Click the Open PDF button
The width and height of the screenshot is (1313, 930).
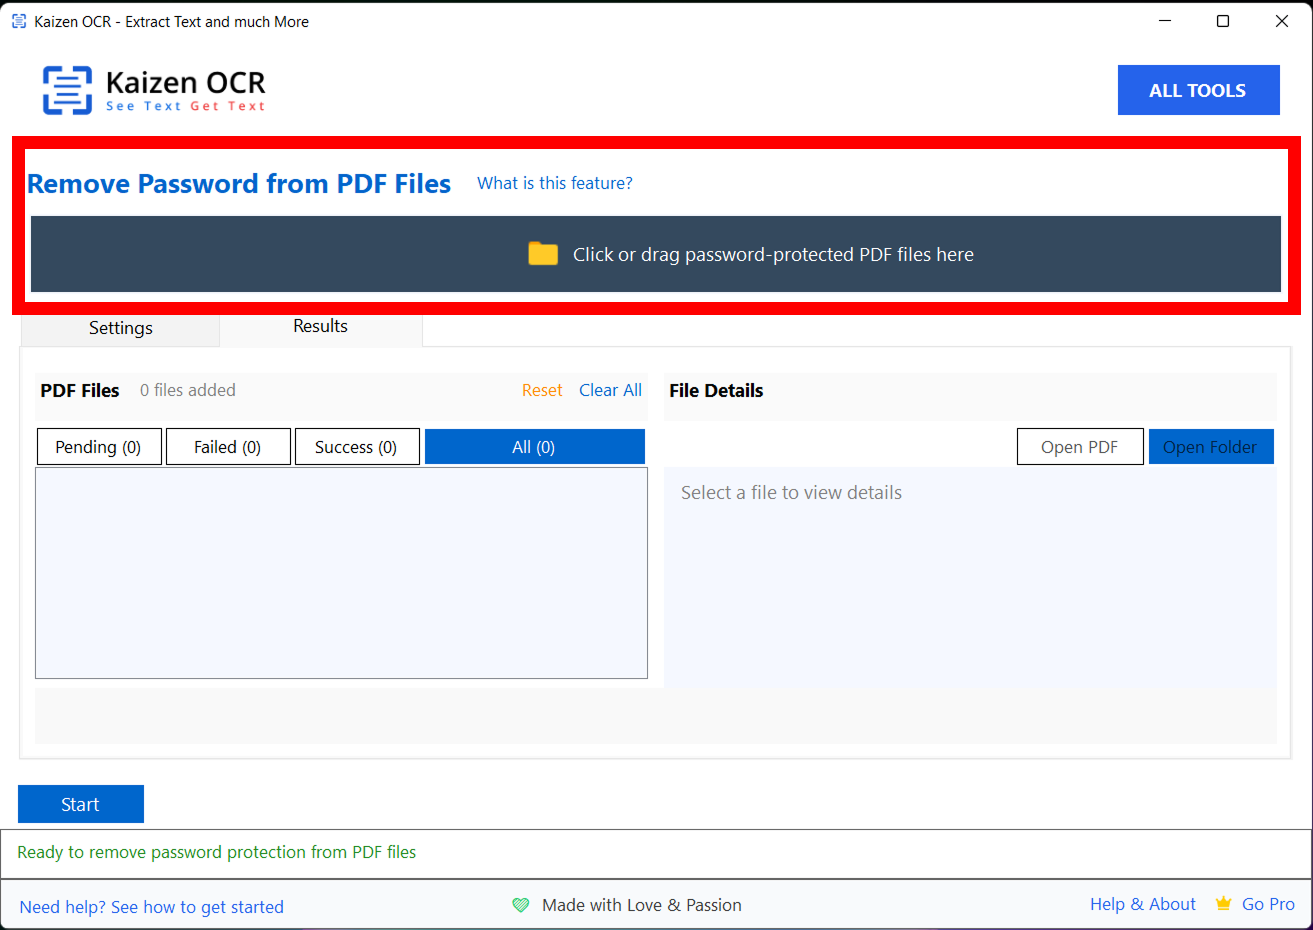(1079, 447)
